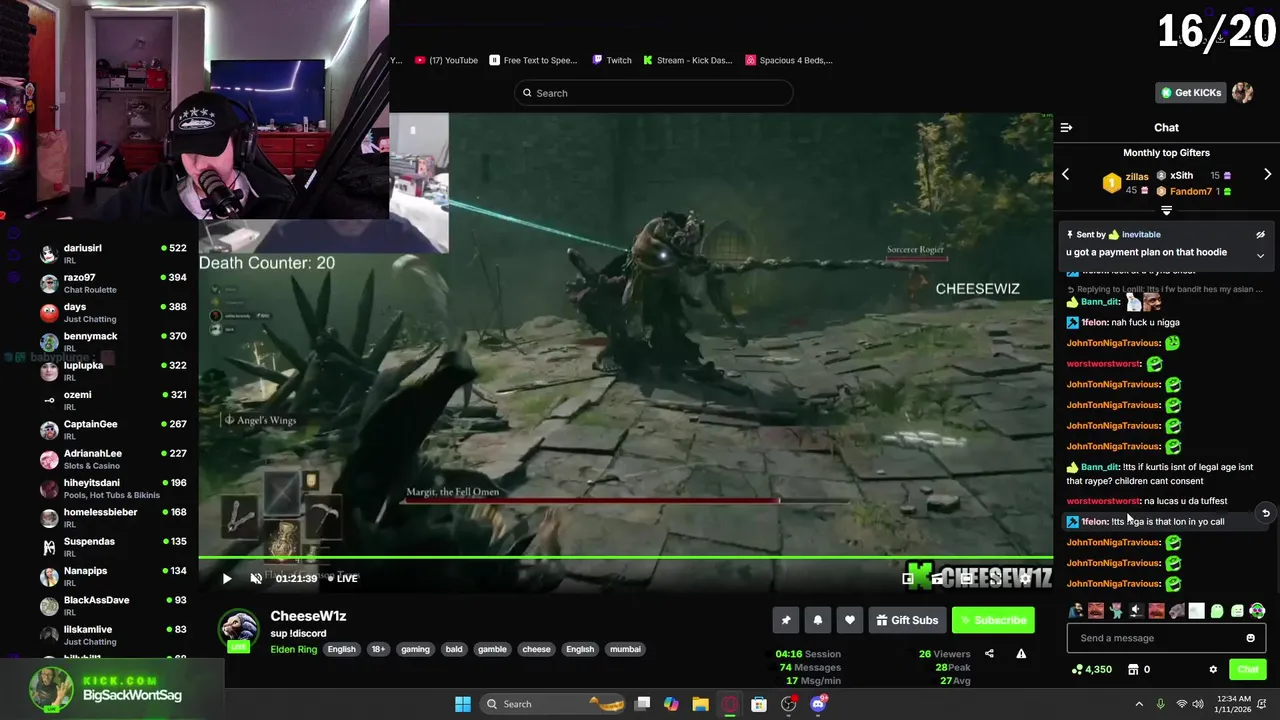
Task: Show hidden system tray icons
Action: pos(1139,704)
